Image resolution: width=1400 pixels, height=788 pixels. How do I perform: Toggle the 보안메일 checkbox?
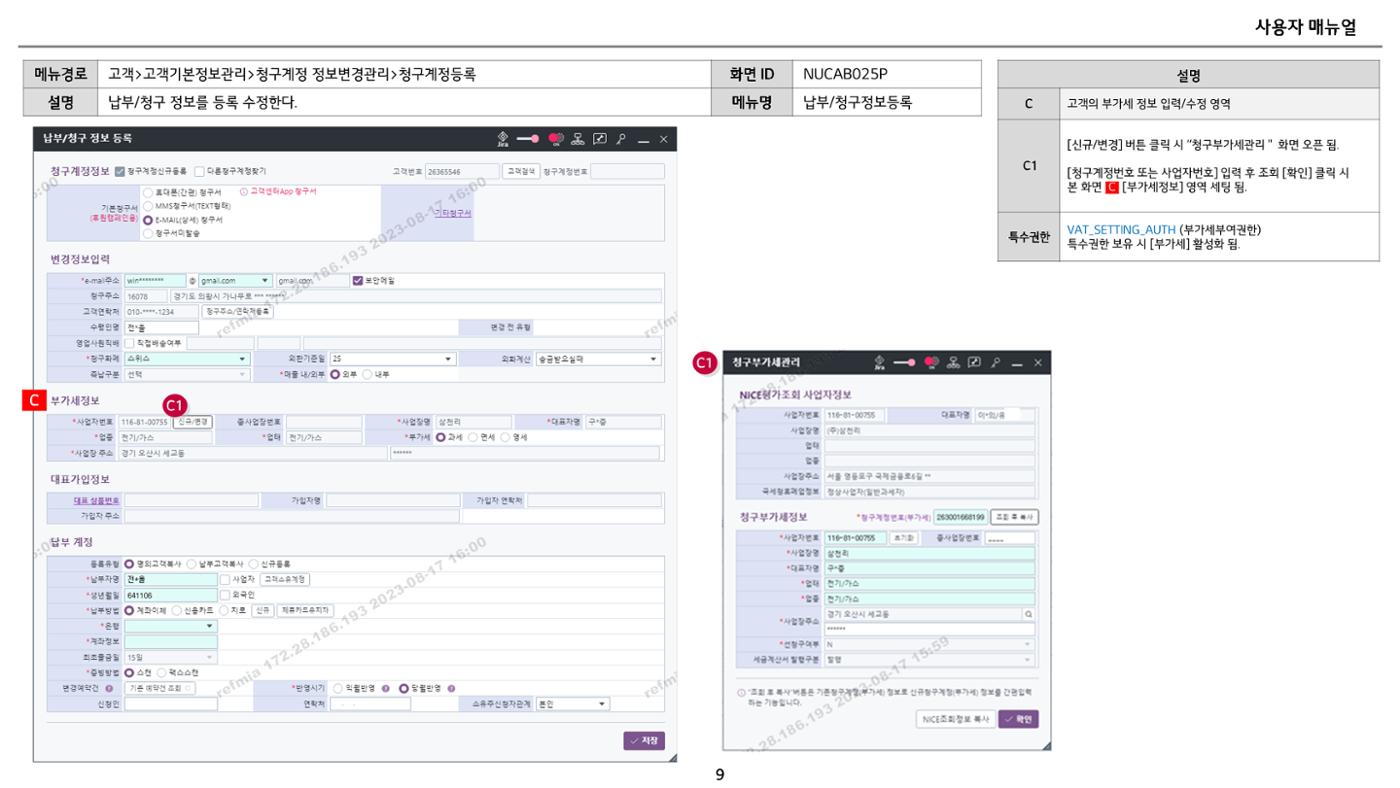tap(358, 281)
